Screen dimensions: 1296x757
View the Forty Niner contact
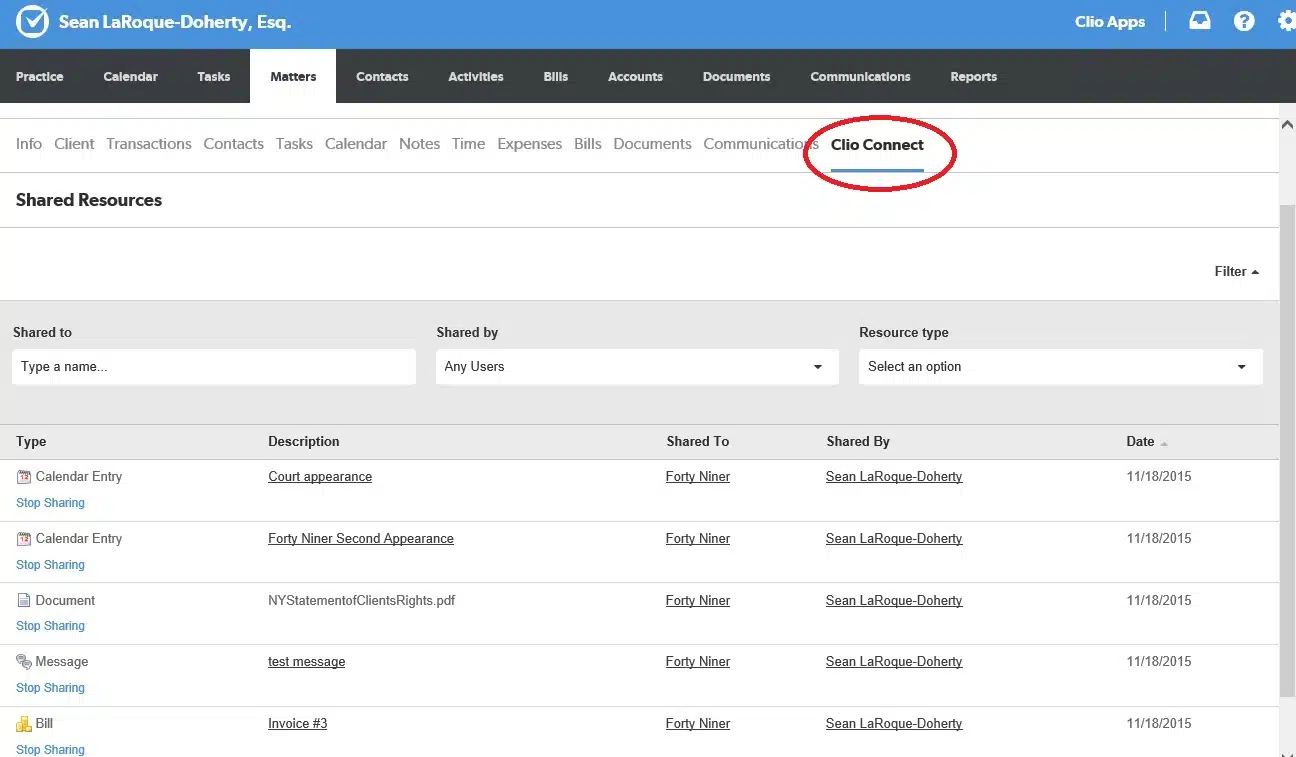click(697, 476)
